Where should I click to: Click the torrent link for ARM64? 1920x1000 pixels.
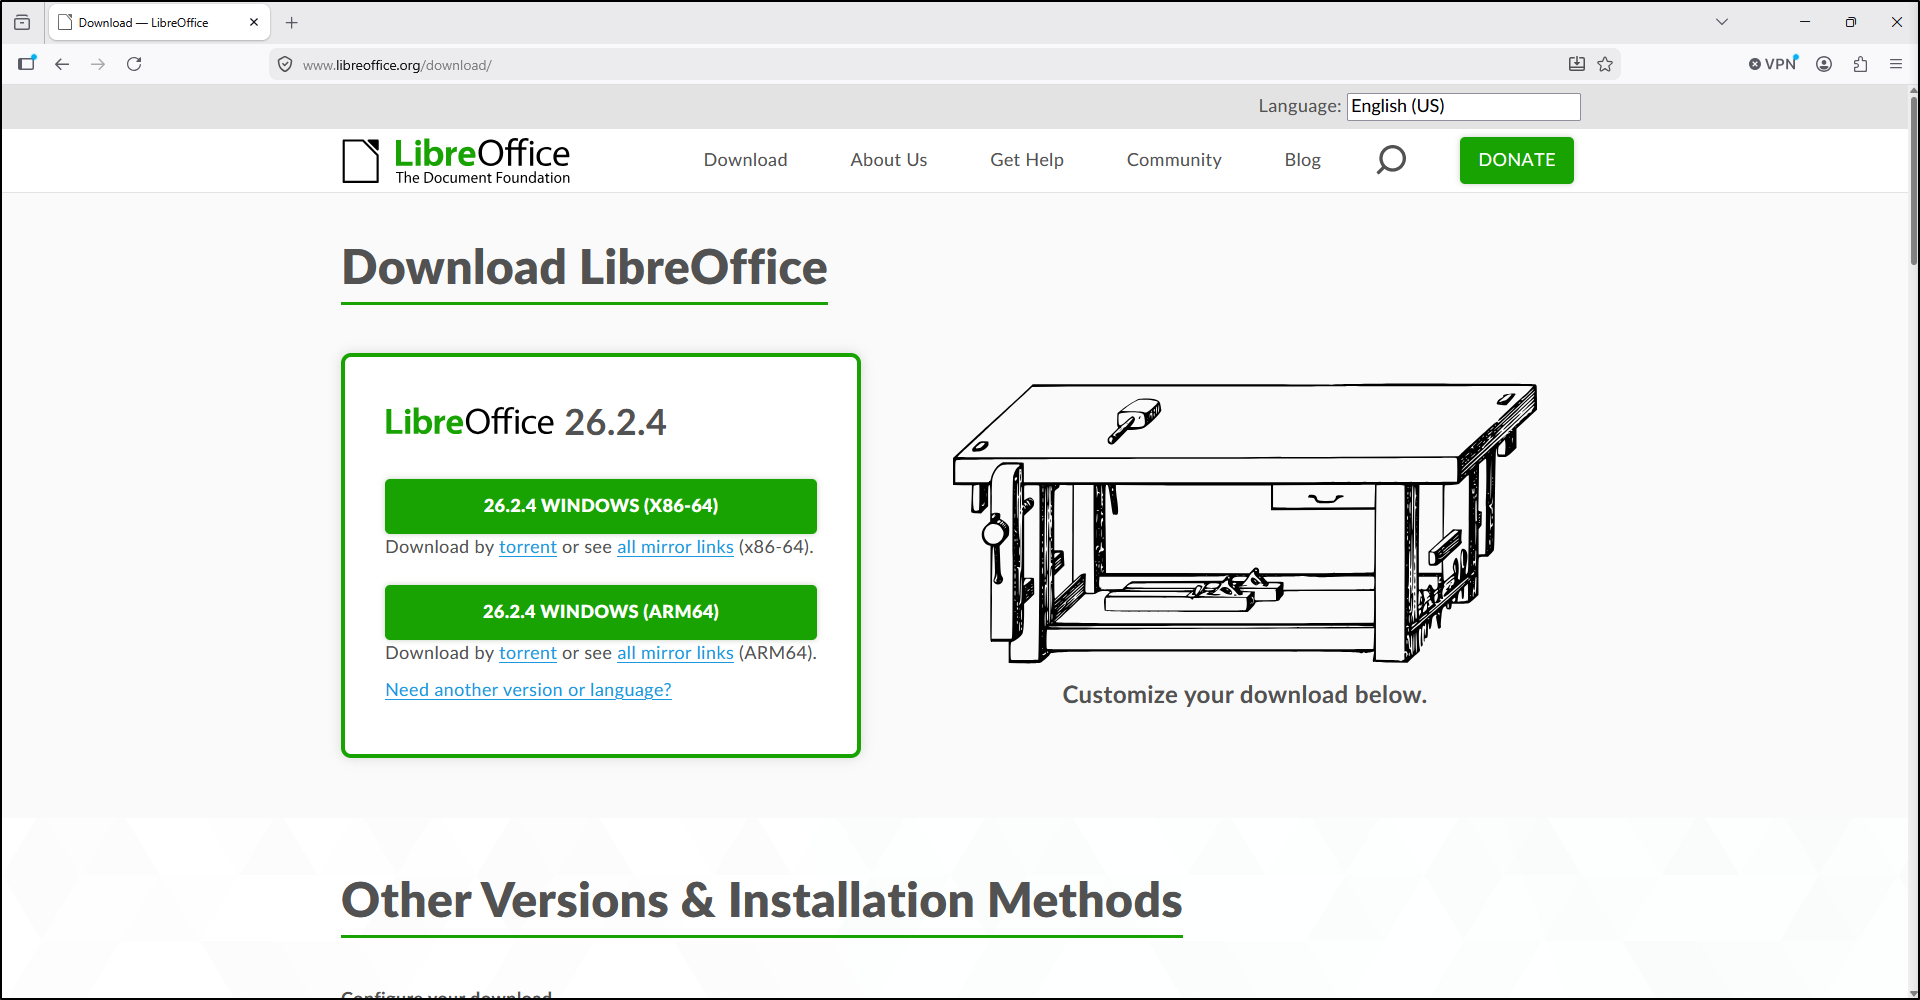[x=528, y=653]
